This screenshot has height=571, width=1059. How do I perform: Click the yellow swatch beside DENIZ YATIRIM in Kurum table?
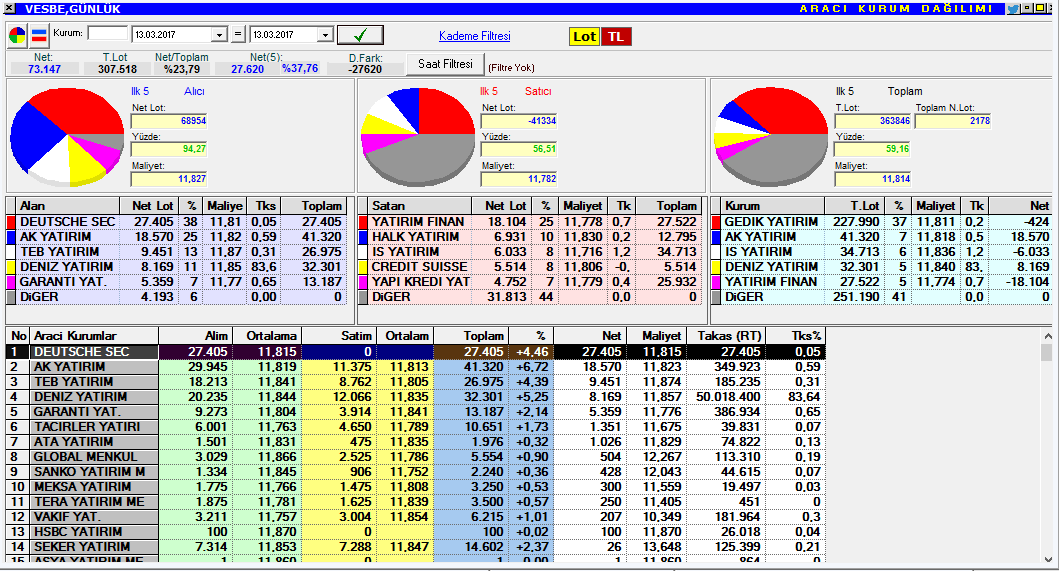(x=717, y=267)
